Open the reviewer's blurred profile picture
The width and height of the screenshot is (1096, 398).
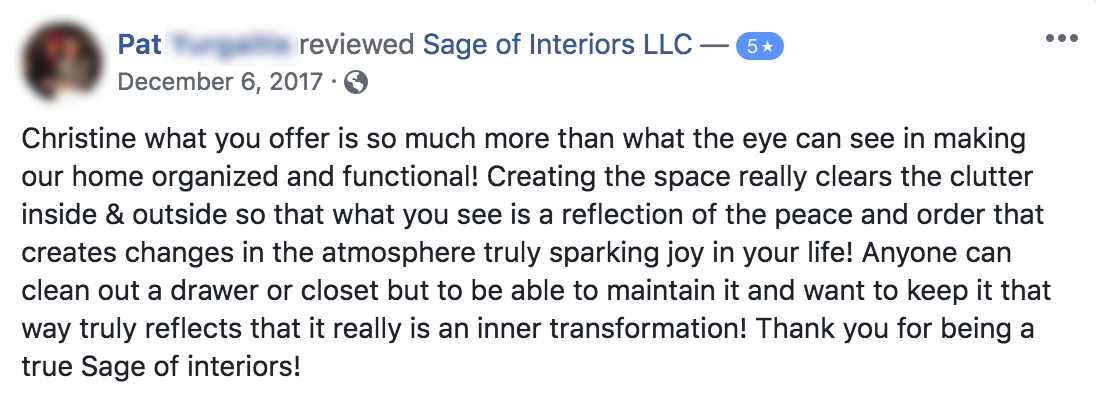[64, 62]
